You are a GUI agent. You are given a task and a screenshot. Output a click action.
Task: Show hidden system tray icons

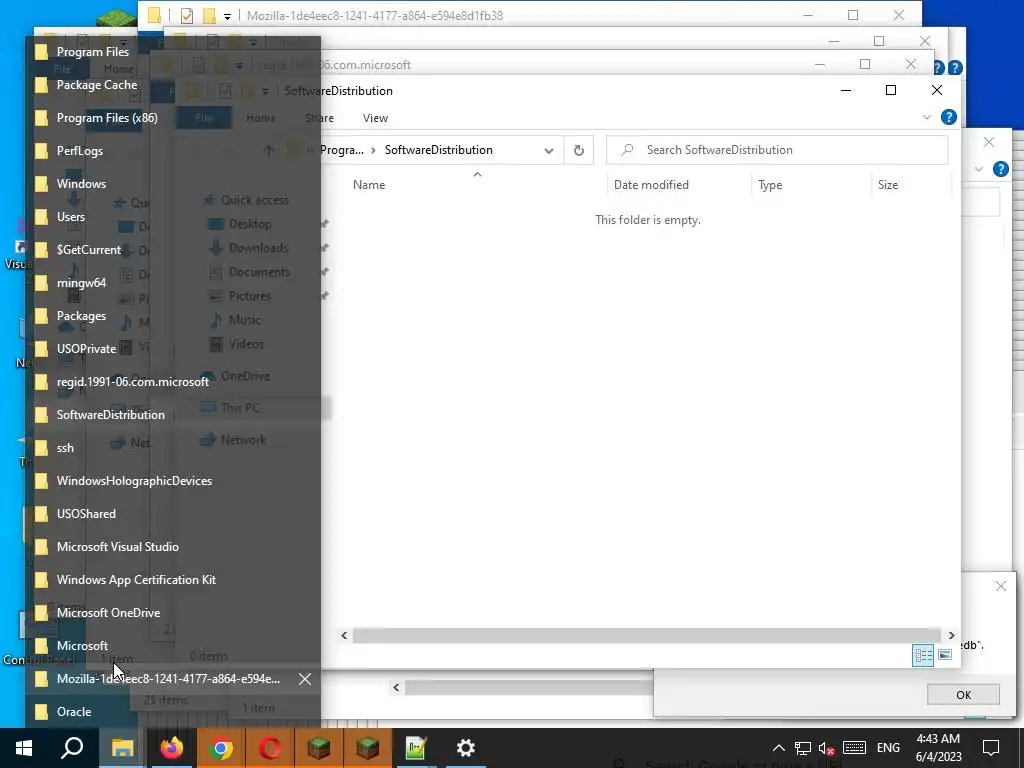pos(778,748)
